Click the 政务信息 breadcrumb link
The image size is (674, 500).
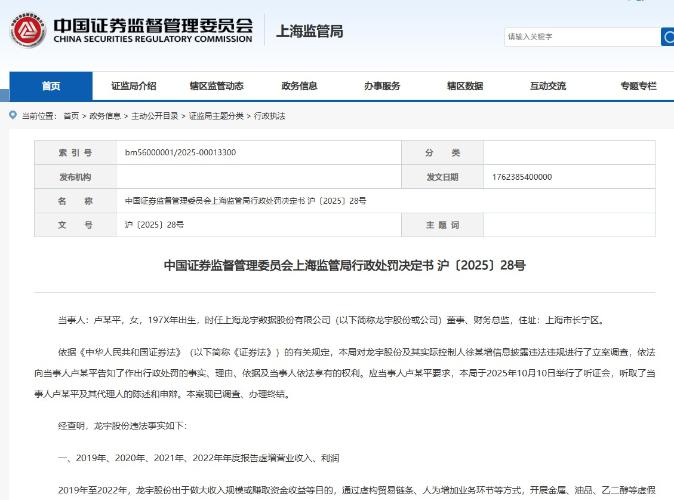point(105,116)
